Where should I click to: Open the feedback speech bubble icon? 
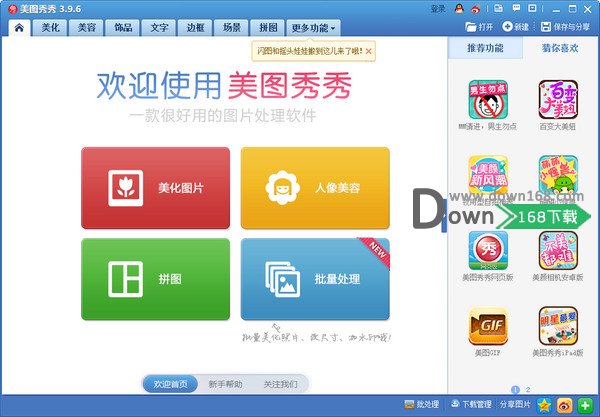(516, 8)
